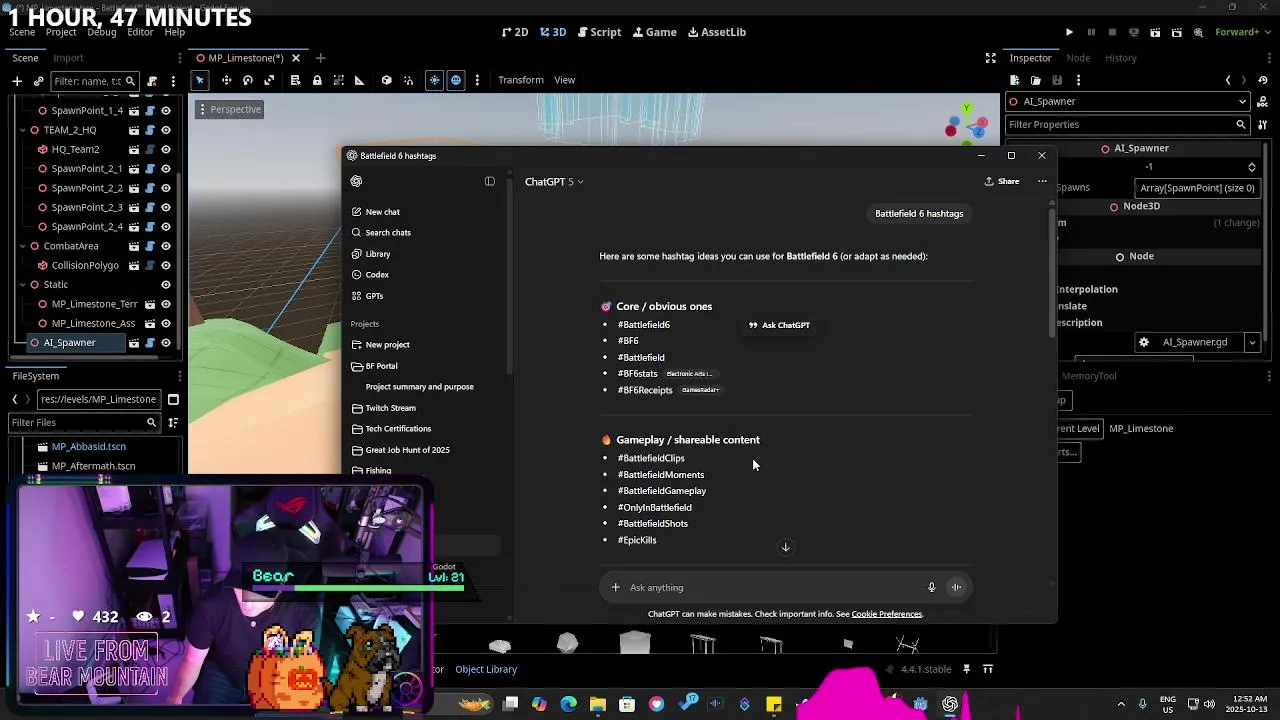The width and height of the screenshot is (1280, 720).
Task: Click the instantiate child scene link icon
Action: (x=38, y=81)
